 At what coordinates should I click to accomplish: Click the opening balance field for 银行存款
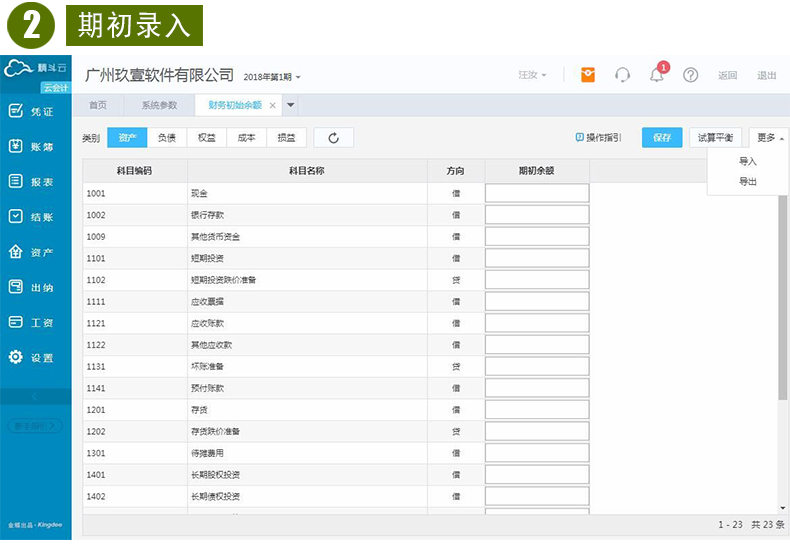(x=537, y=215)
